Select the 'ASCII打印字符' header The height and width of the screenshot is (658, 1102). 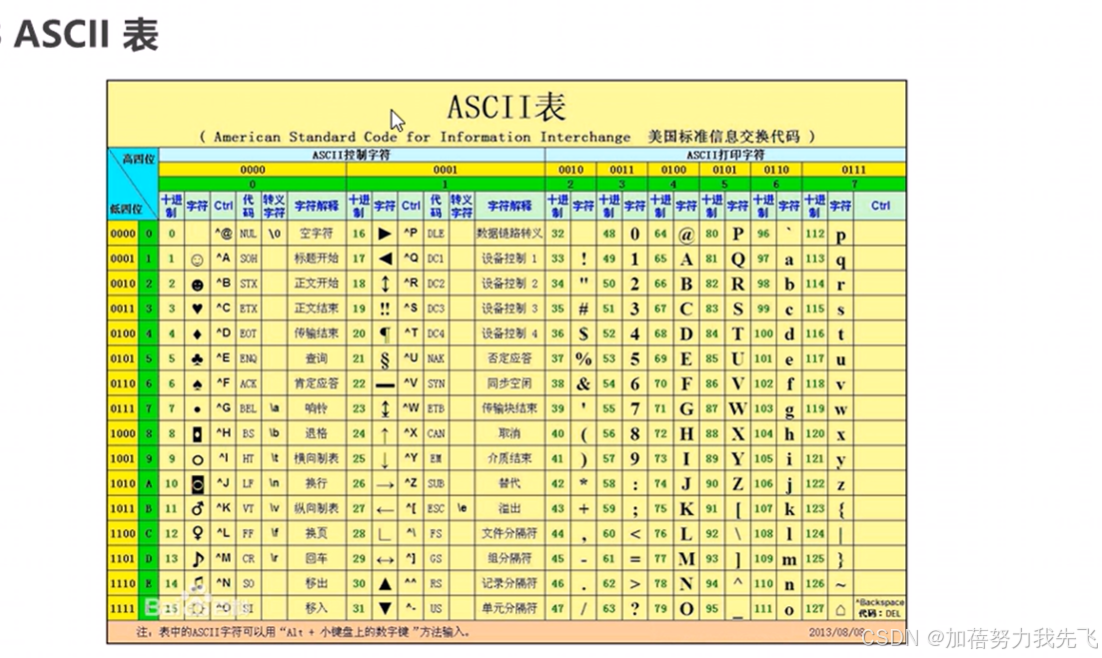pyautogui.click(x=725, y=155)
